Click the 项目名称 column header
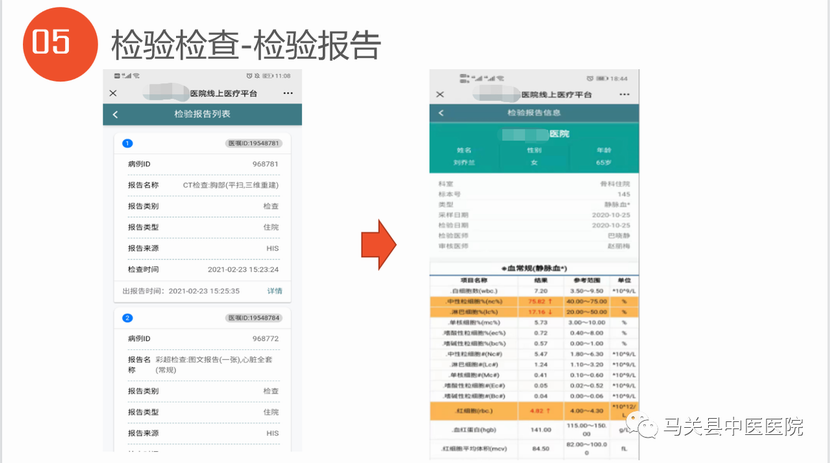Image resolution: width=830 pixels, height=463 pixels. click(474, 280)
